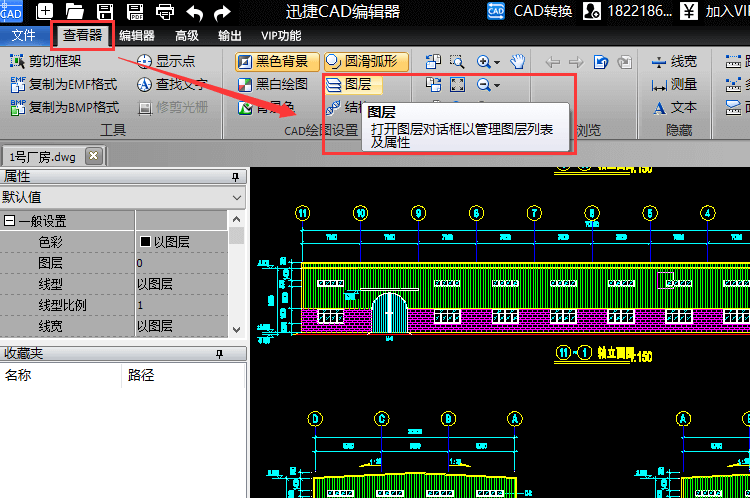The height and width of the screenshot is (498, 750).
Task: Open the CAD转换 conversion tool
Action: tap(529, 11)
